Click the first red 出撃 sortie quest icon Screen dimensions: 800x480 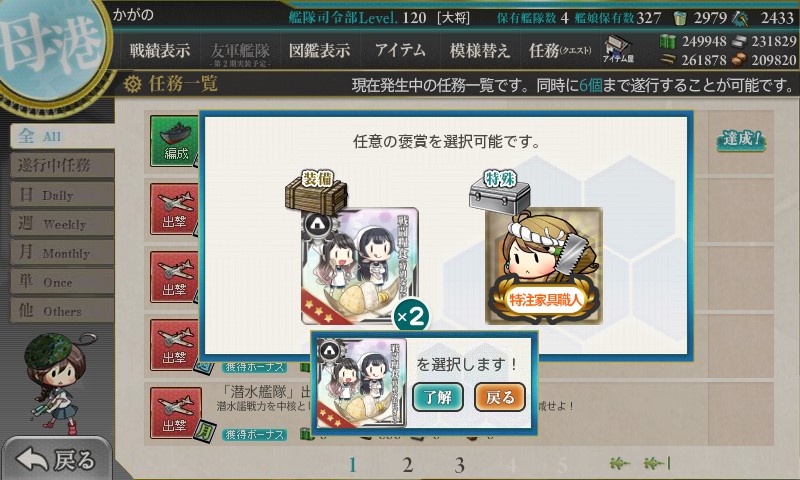click(x=174, y=209)
